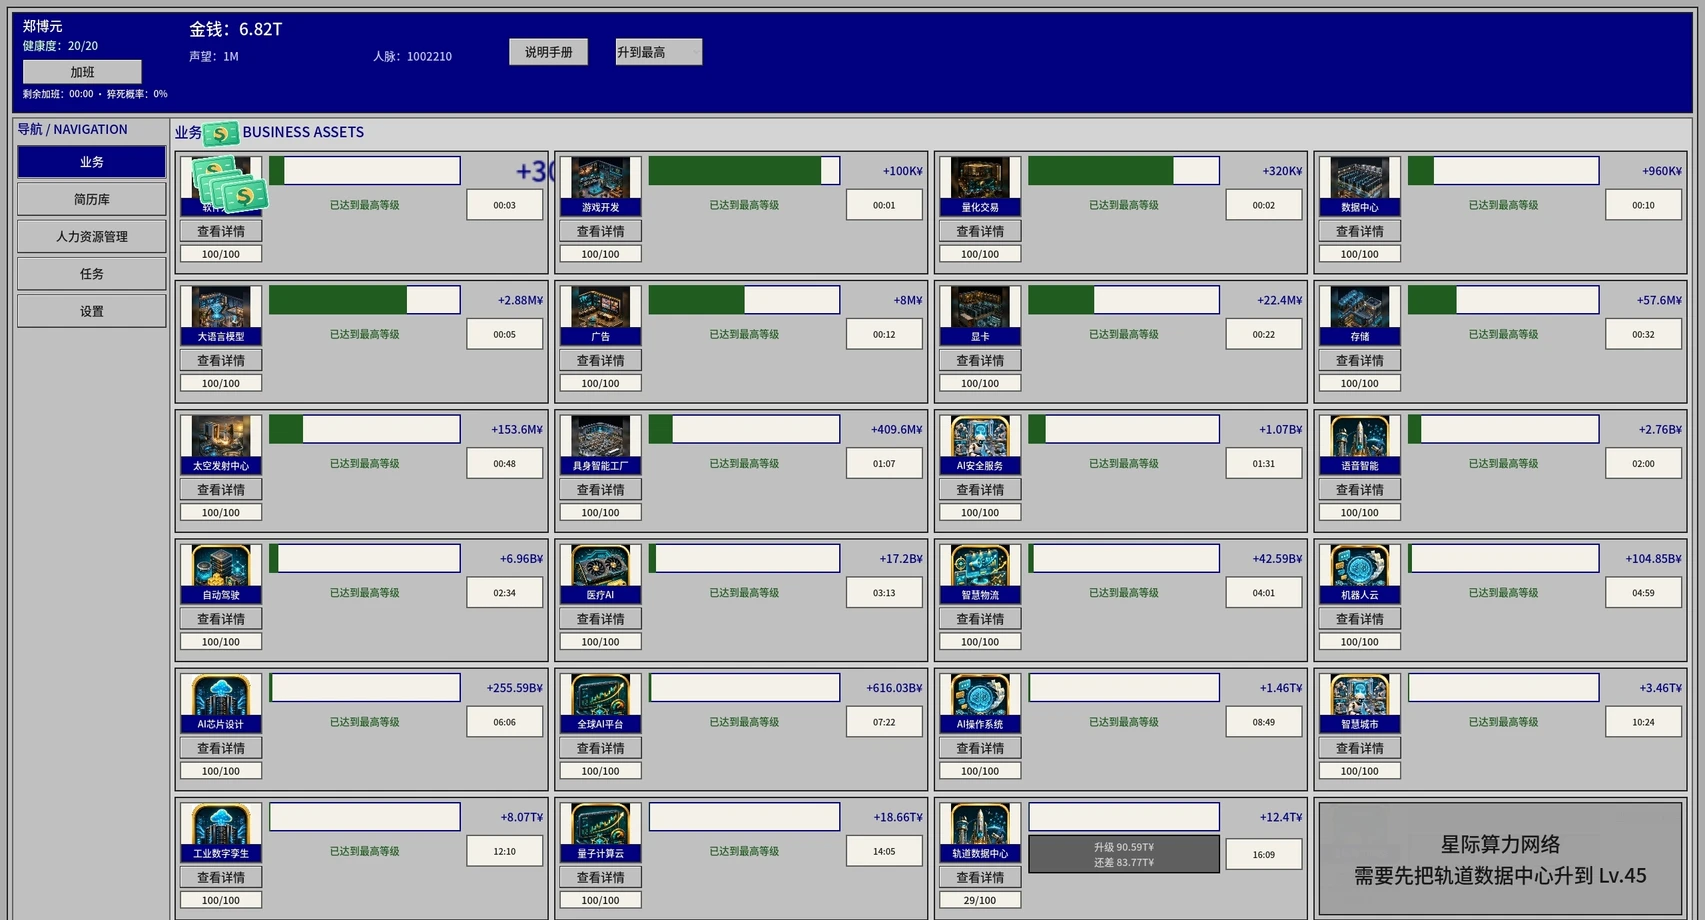The width and height of the screenshot is (1705, 920).
Task: Click the 大语言模型 business icon
Action: point(221,315)
